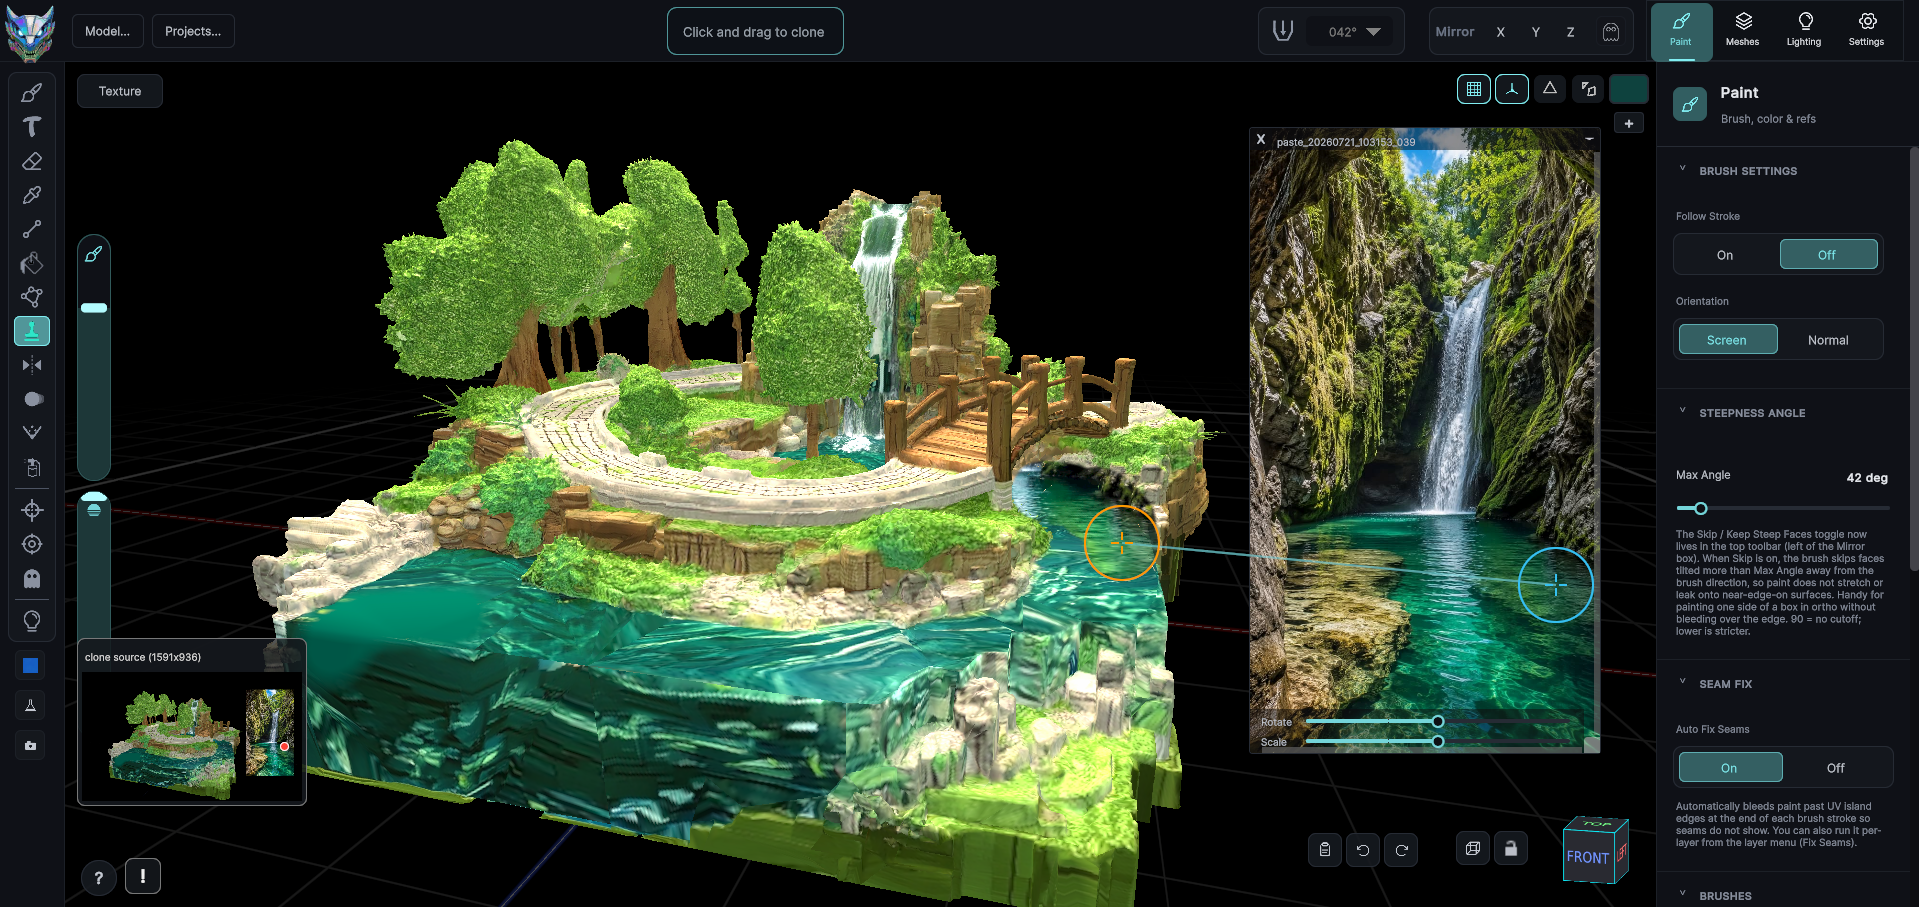Open the Lighting tab
Screen dimensions: 1919x907
(x=1804, y=30)
